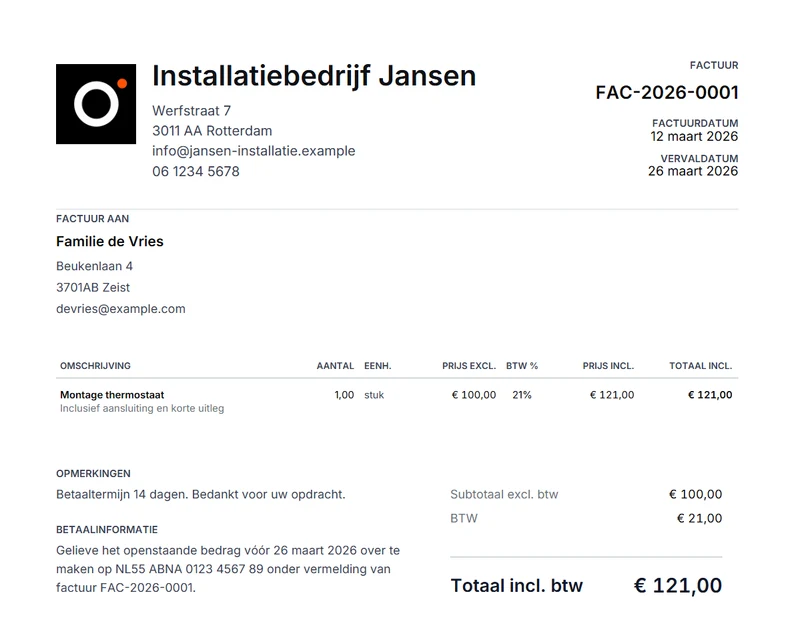Click the 21% BTW rate cell
Screen dimensions: 794x640
coord(522,395)
